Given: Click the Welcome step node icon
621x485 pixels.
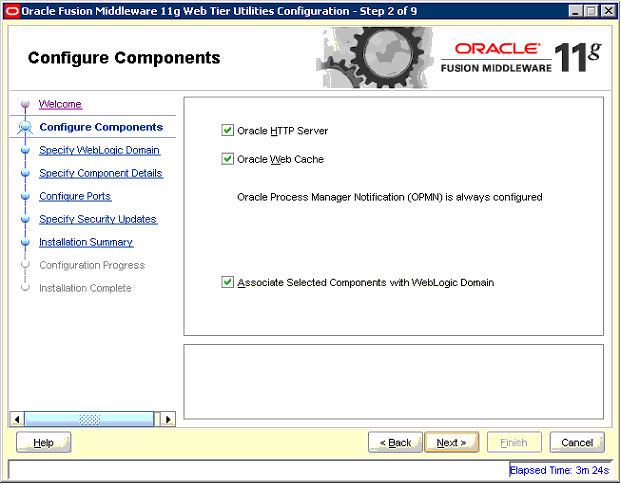Looking at the screenshot, I should click(25, 105).
